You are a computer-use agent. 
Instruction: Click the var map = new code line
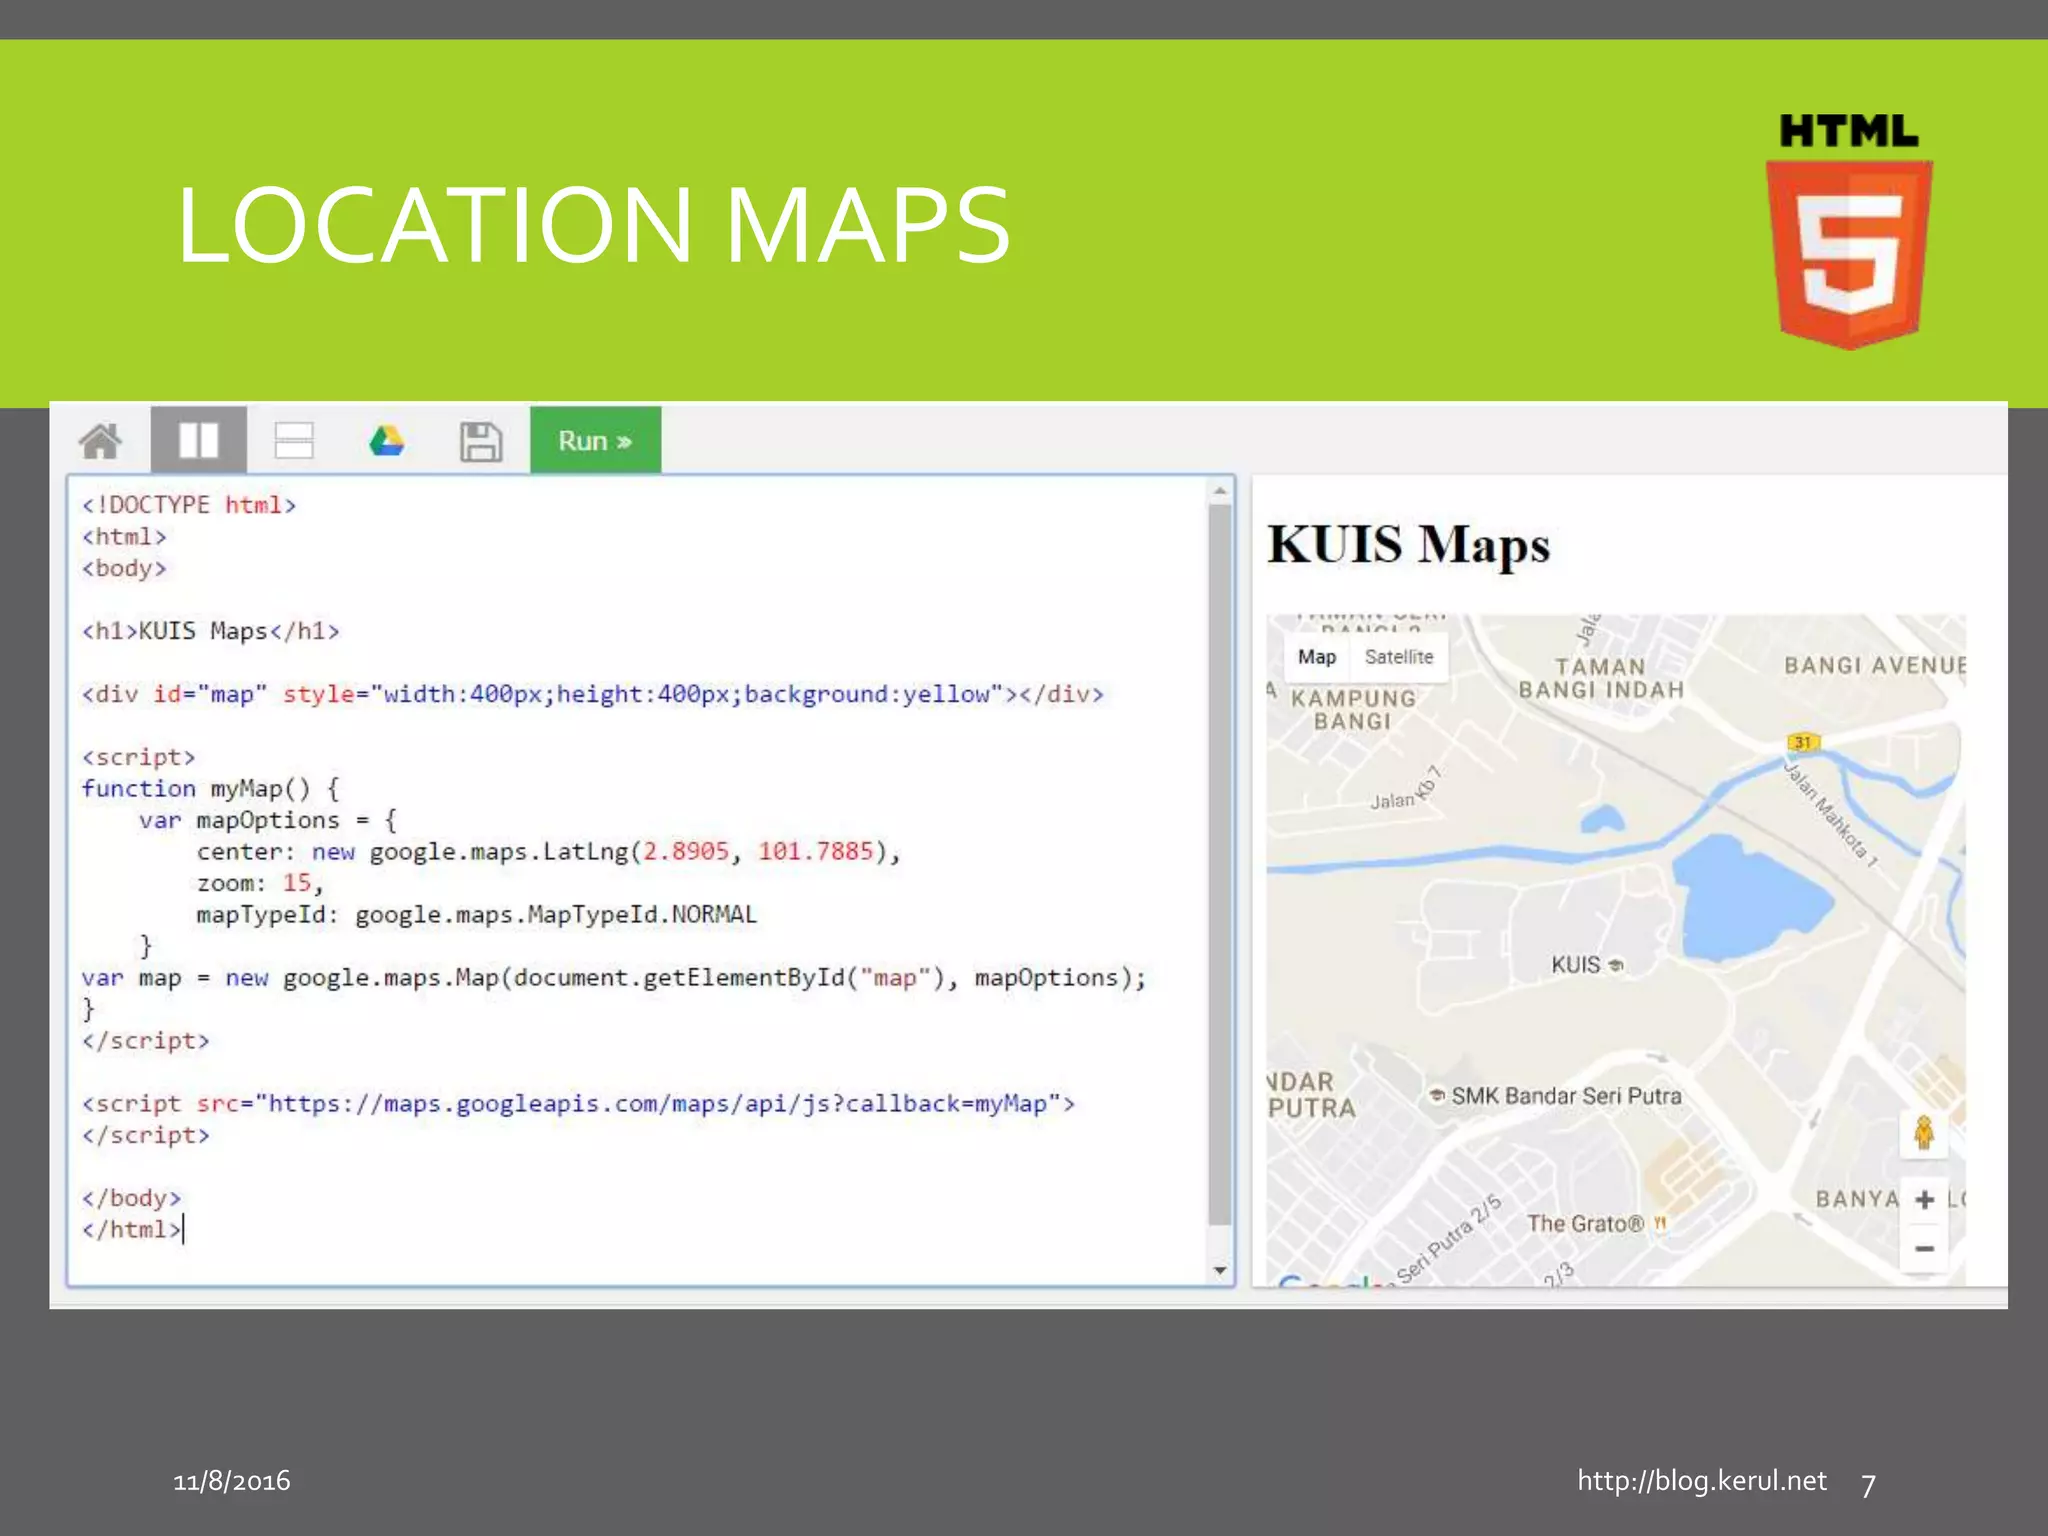pyautogui.click(x=614, y=978)
